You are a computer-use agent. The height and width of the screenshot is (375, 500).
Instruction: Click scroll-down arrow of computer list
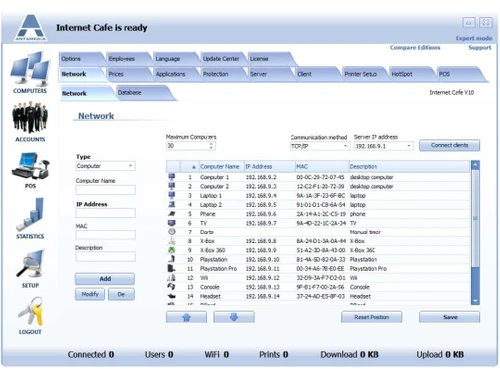pos(475,300)
